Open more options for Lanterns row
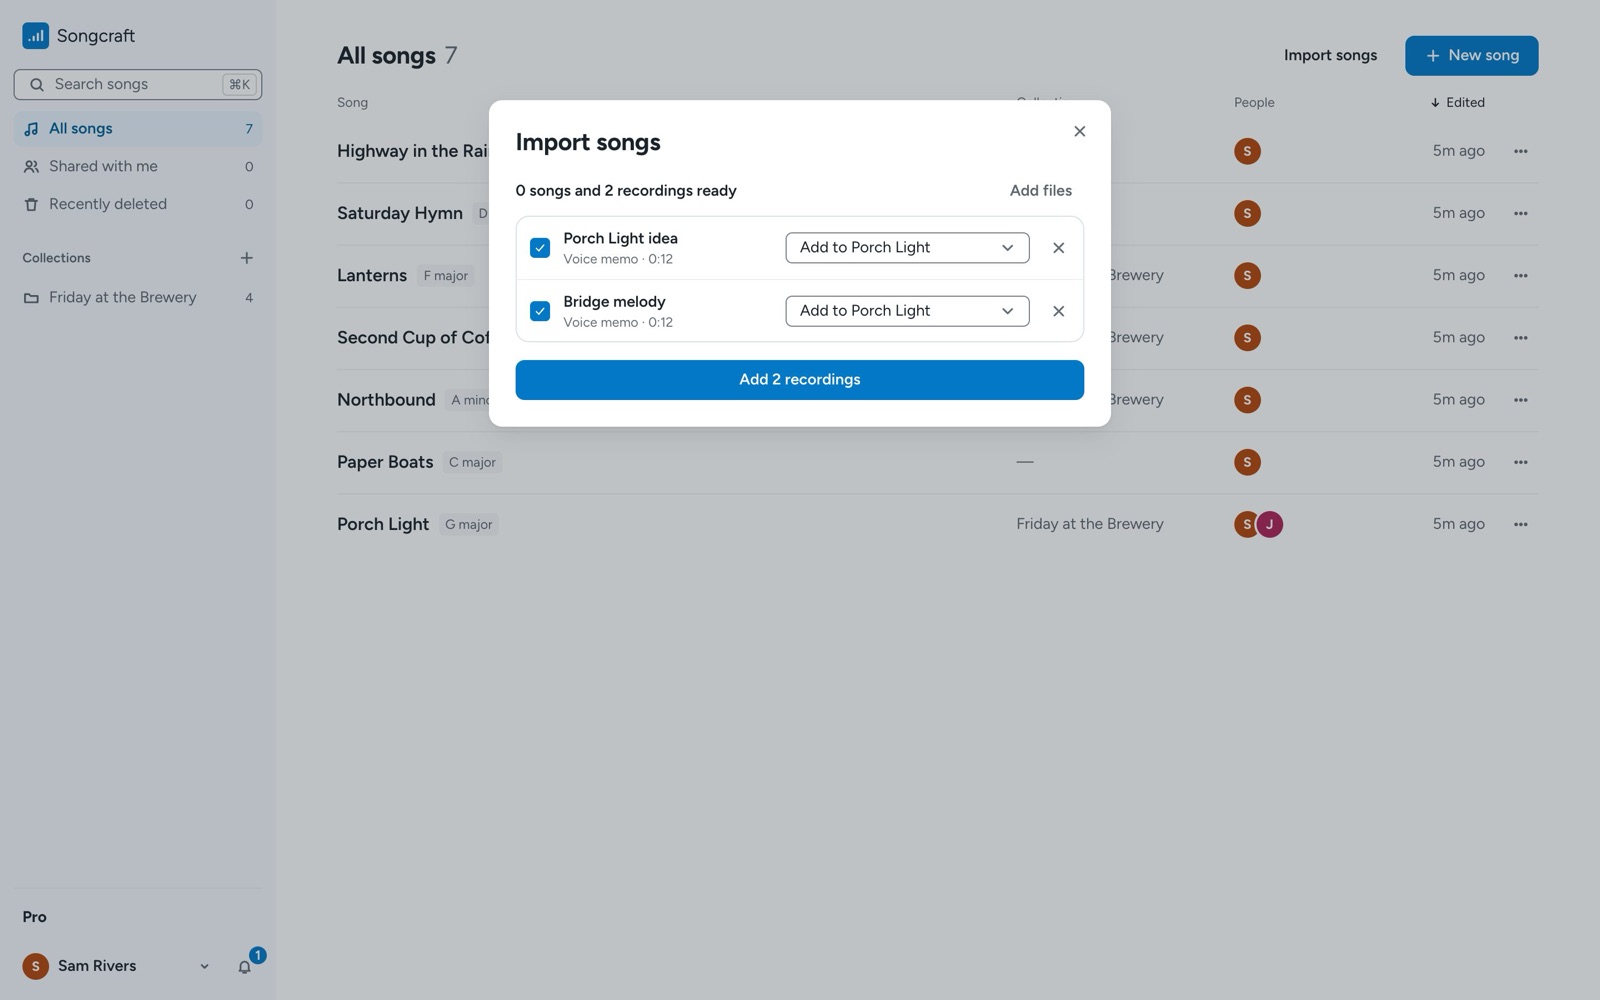 click(x=1520, y=275)
